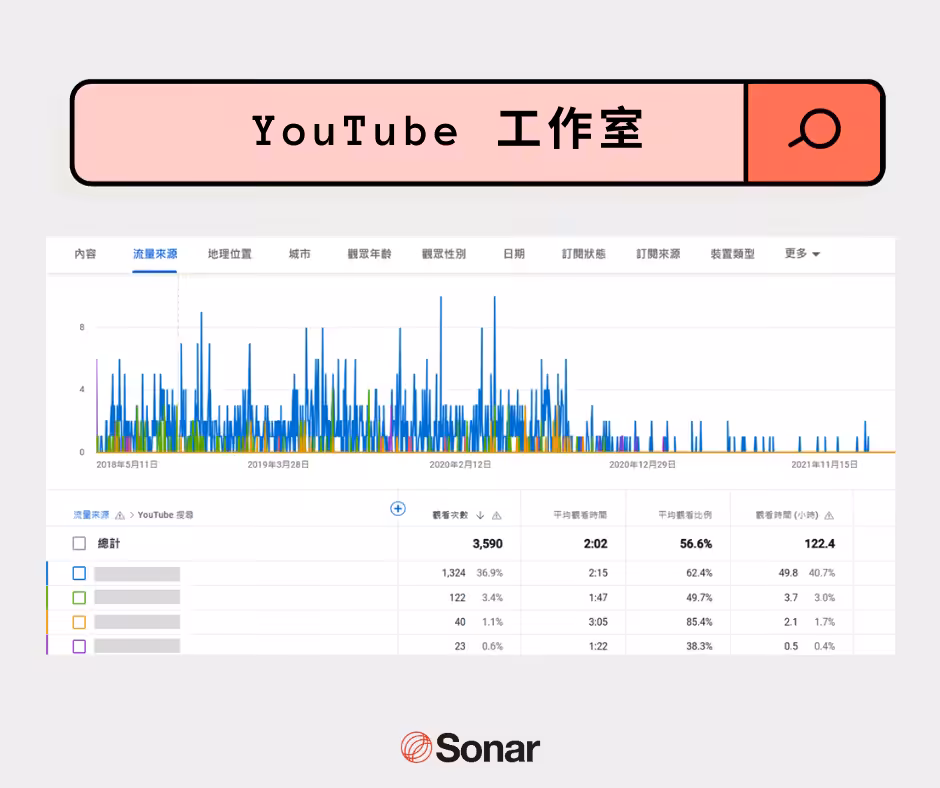Select the 訂閱來源 tab

tap(658, 254)
